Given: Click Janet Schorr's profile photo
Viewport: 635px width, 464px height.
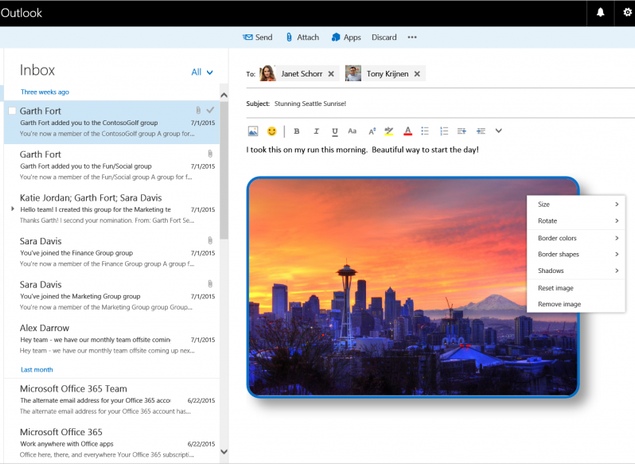Looking at the screenshot, I should point(267,73).
